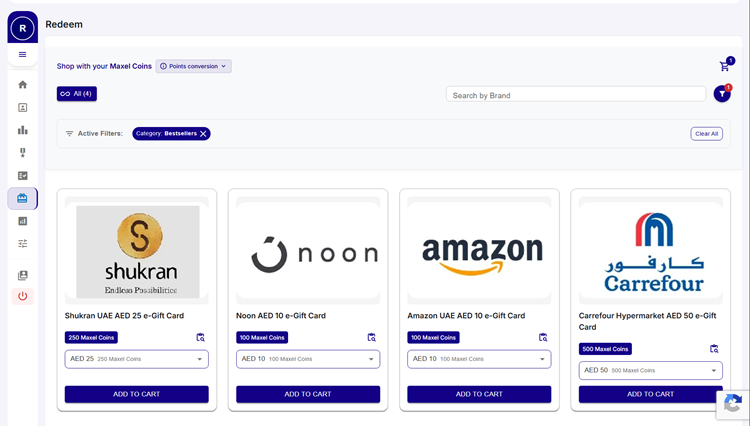The width and height of the screenshot is (750, 426).
Task: Click Amazon UAE AED 10 e-Gift Card title
Action: (466, 316)
